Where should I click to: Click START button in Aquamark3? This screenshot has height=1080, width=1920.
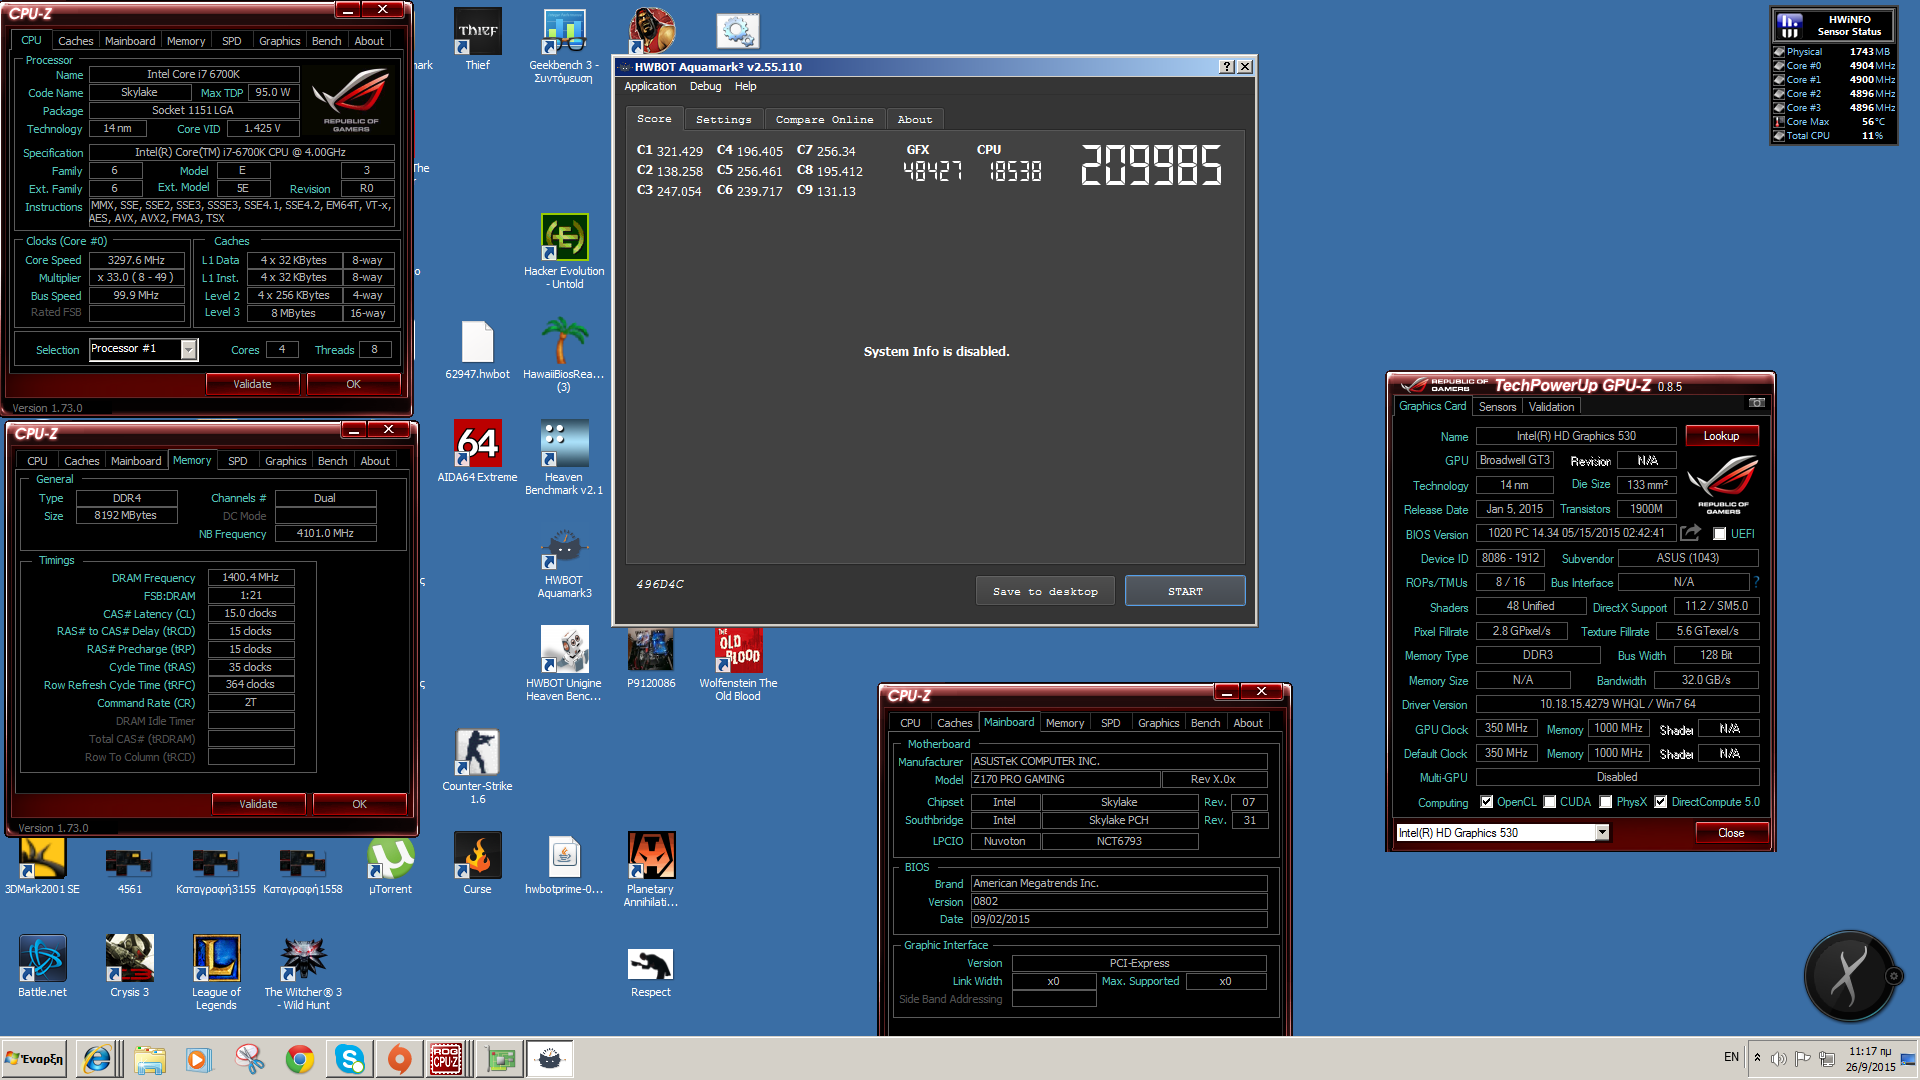pos(1185,591)
